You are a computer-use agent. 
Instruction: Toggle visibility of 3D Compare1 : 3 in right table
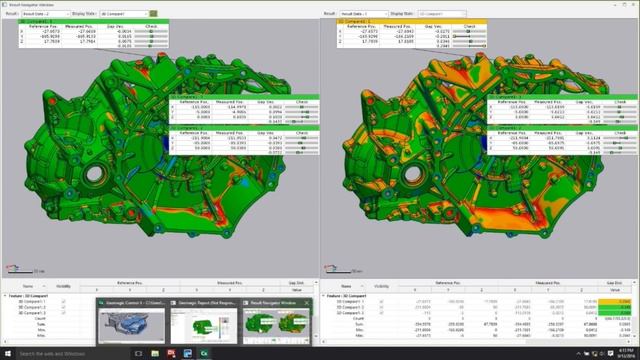381,313
